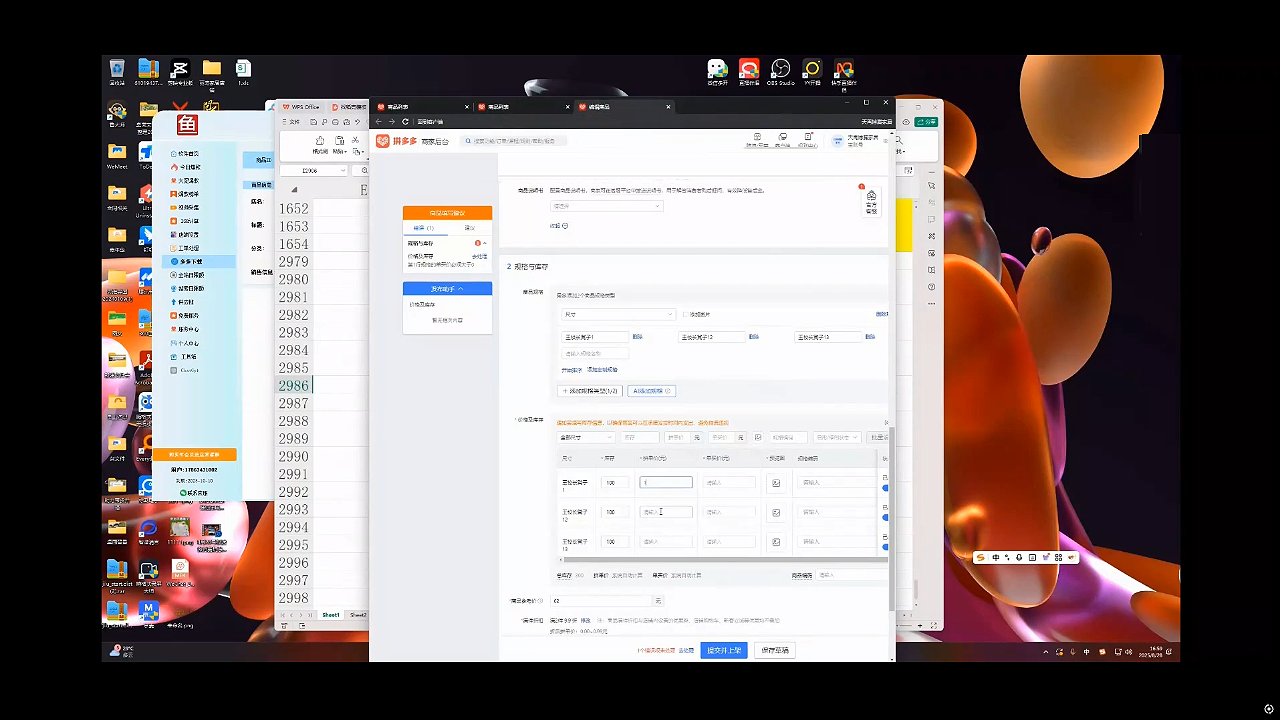Screen dimensions: 1280x720
Task: Click the 保存草稿 button
Action: tap(775, 650)
